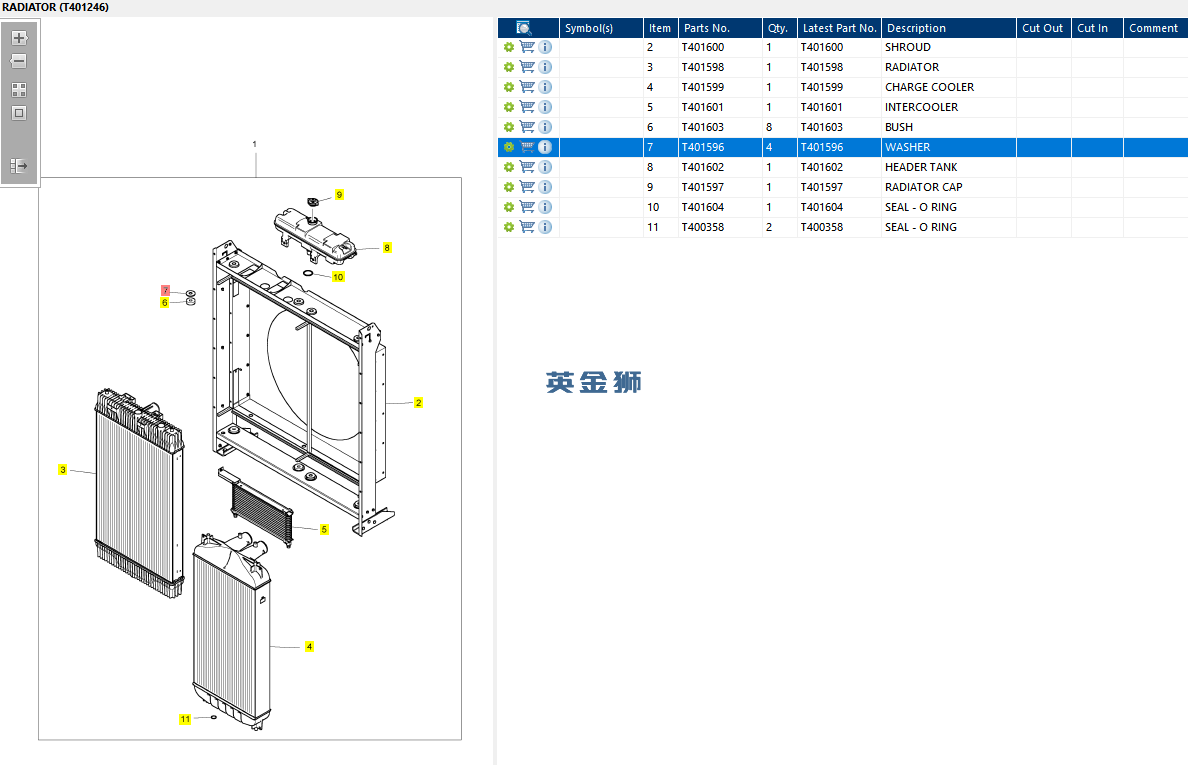Select callout 6 in the diagram
The height and width of the screenshot is (765, 1188).
(x=164, y=303)
